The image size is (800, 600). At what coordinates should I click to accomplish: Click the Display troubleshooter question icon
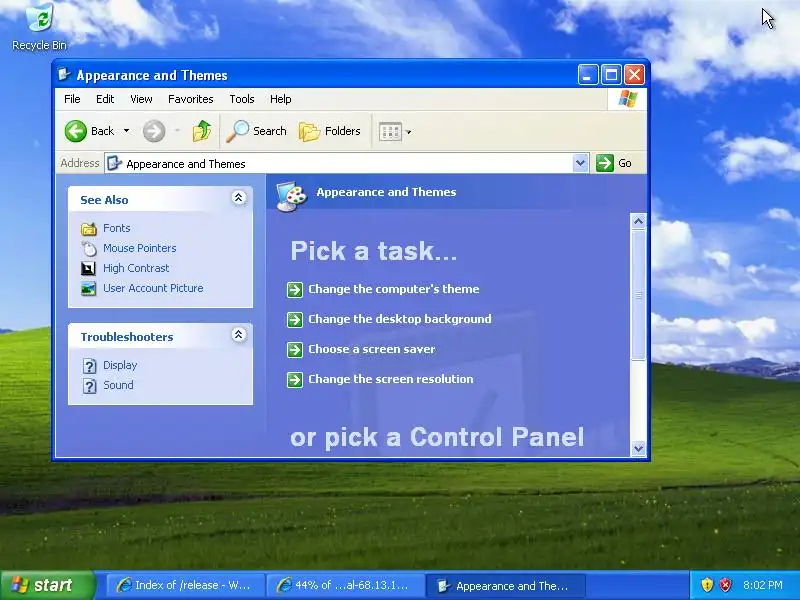(x=89, y=366)
